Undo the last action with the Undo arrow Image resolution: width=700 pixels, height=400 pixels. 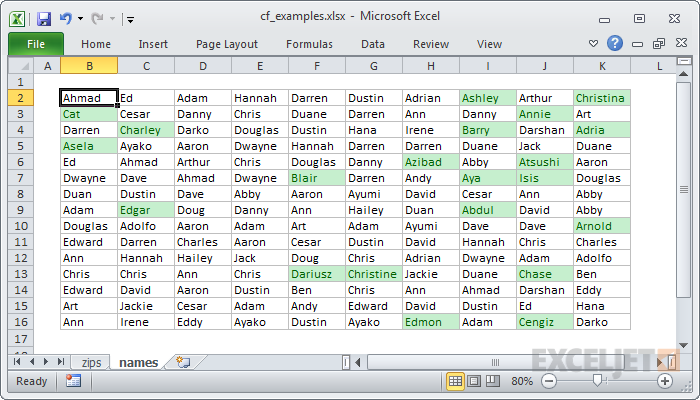(x=66, y=18)
